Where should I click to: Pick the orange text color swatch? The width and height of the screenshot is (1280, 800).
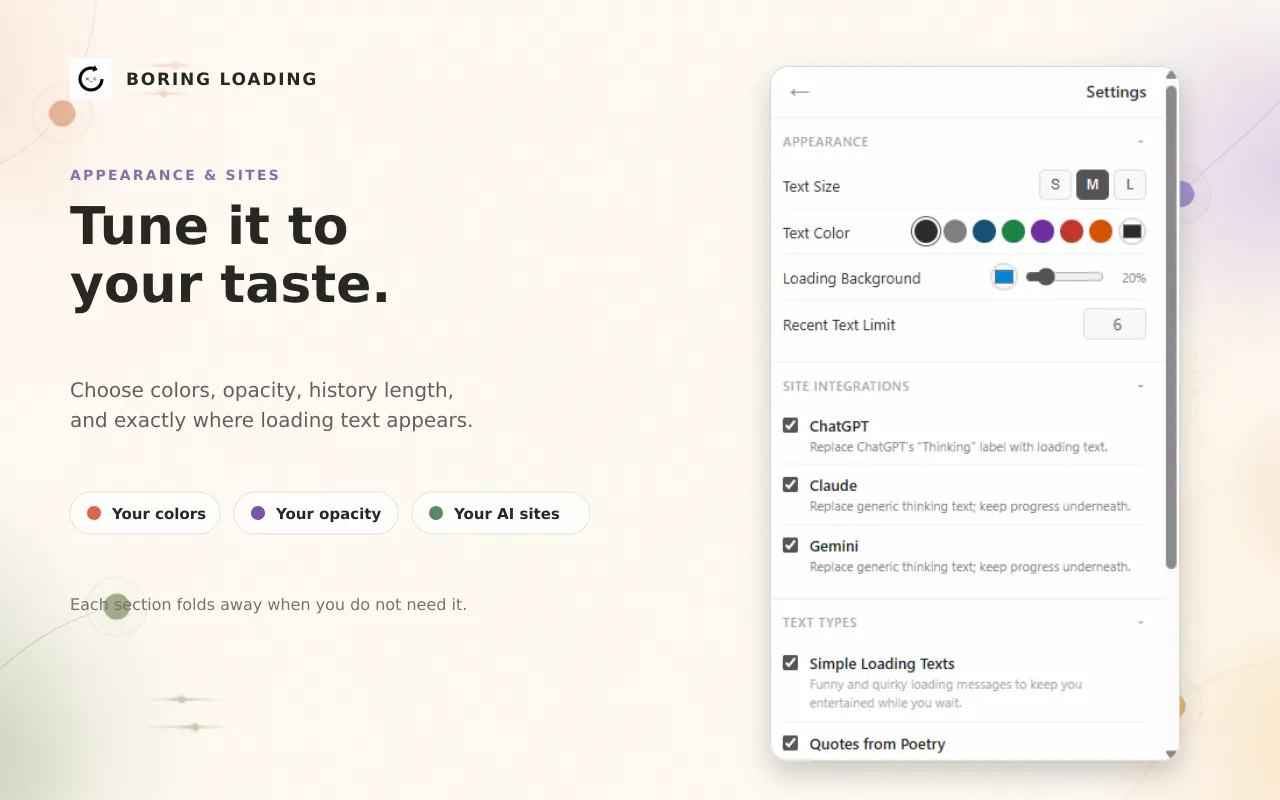click(x=1100, y=232)
